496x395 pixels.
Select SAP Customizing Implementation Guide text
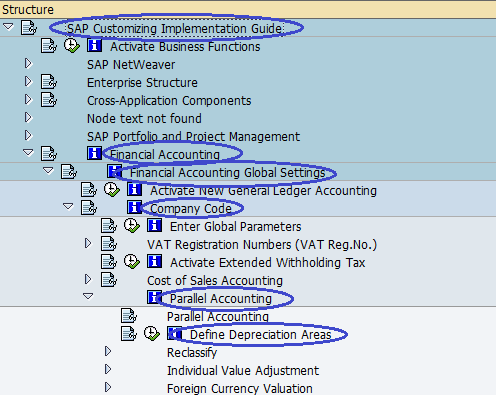(174, 28)
